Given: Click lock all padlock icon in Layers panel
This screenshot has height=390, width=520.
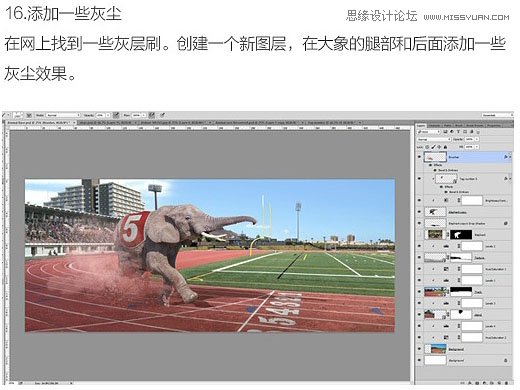Looking at the screenshot, I should coord(446,147).
